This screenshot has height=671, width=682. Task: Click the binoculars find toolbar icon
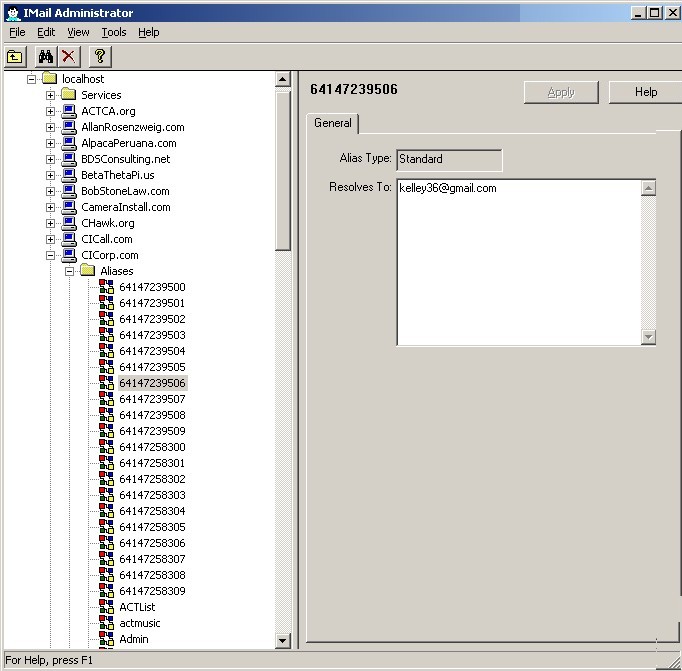[x=46, y=57]
